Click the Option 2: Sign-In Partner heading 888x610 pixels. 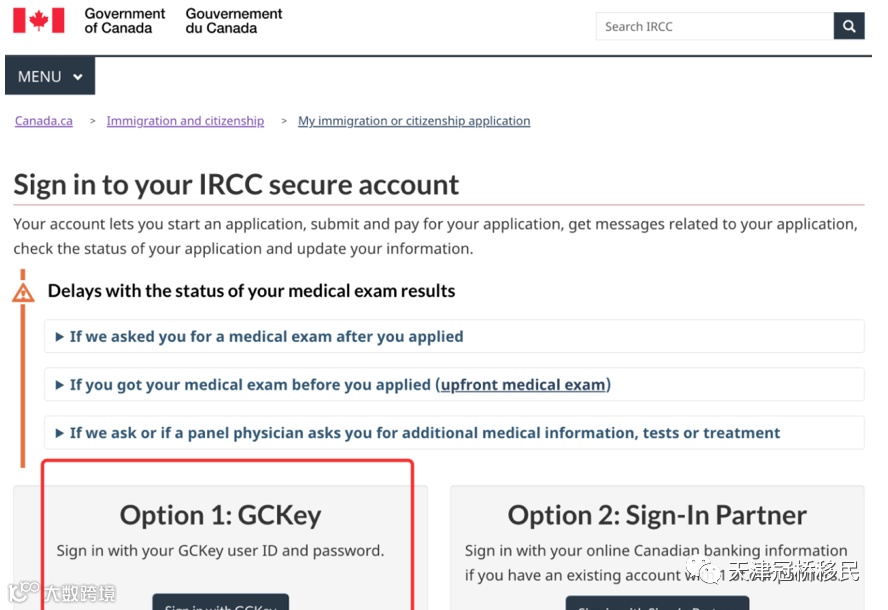[657, 515]
